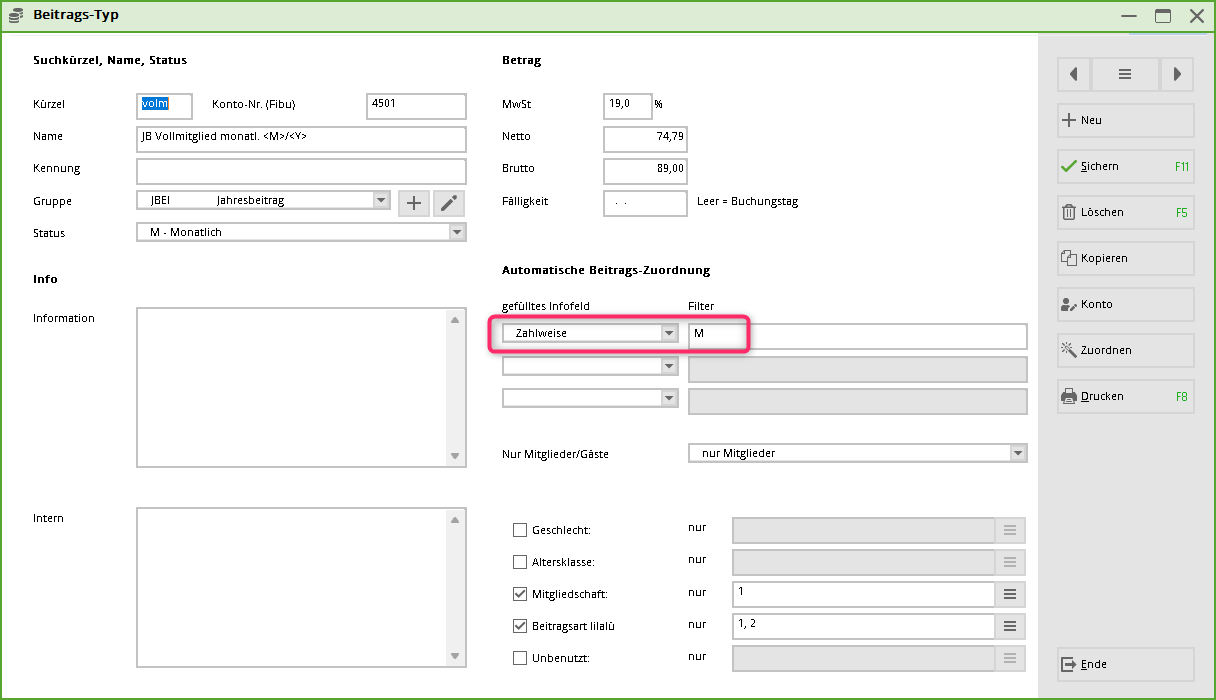Click the Löschen trash button
Viewport: 1216px width, 700px height.
[1125, 212]
